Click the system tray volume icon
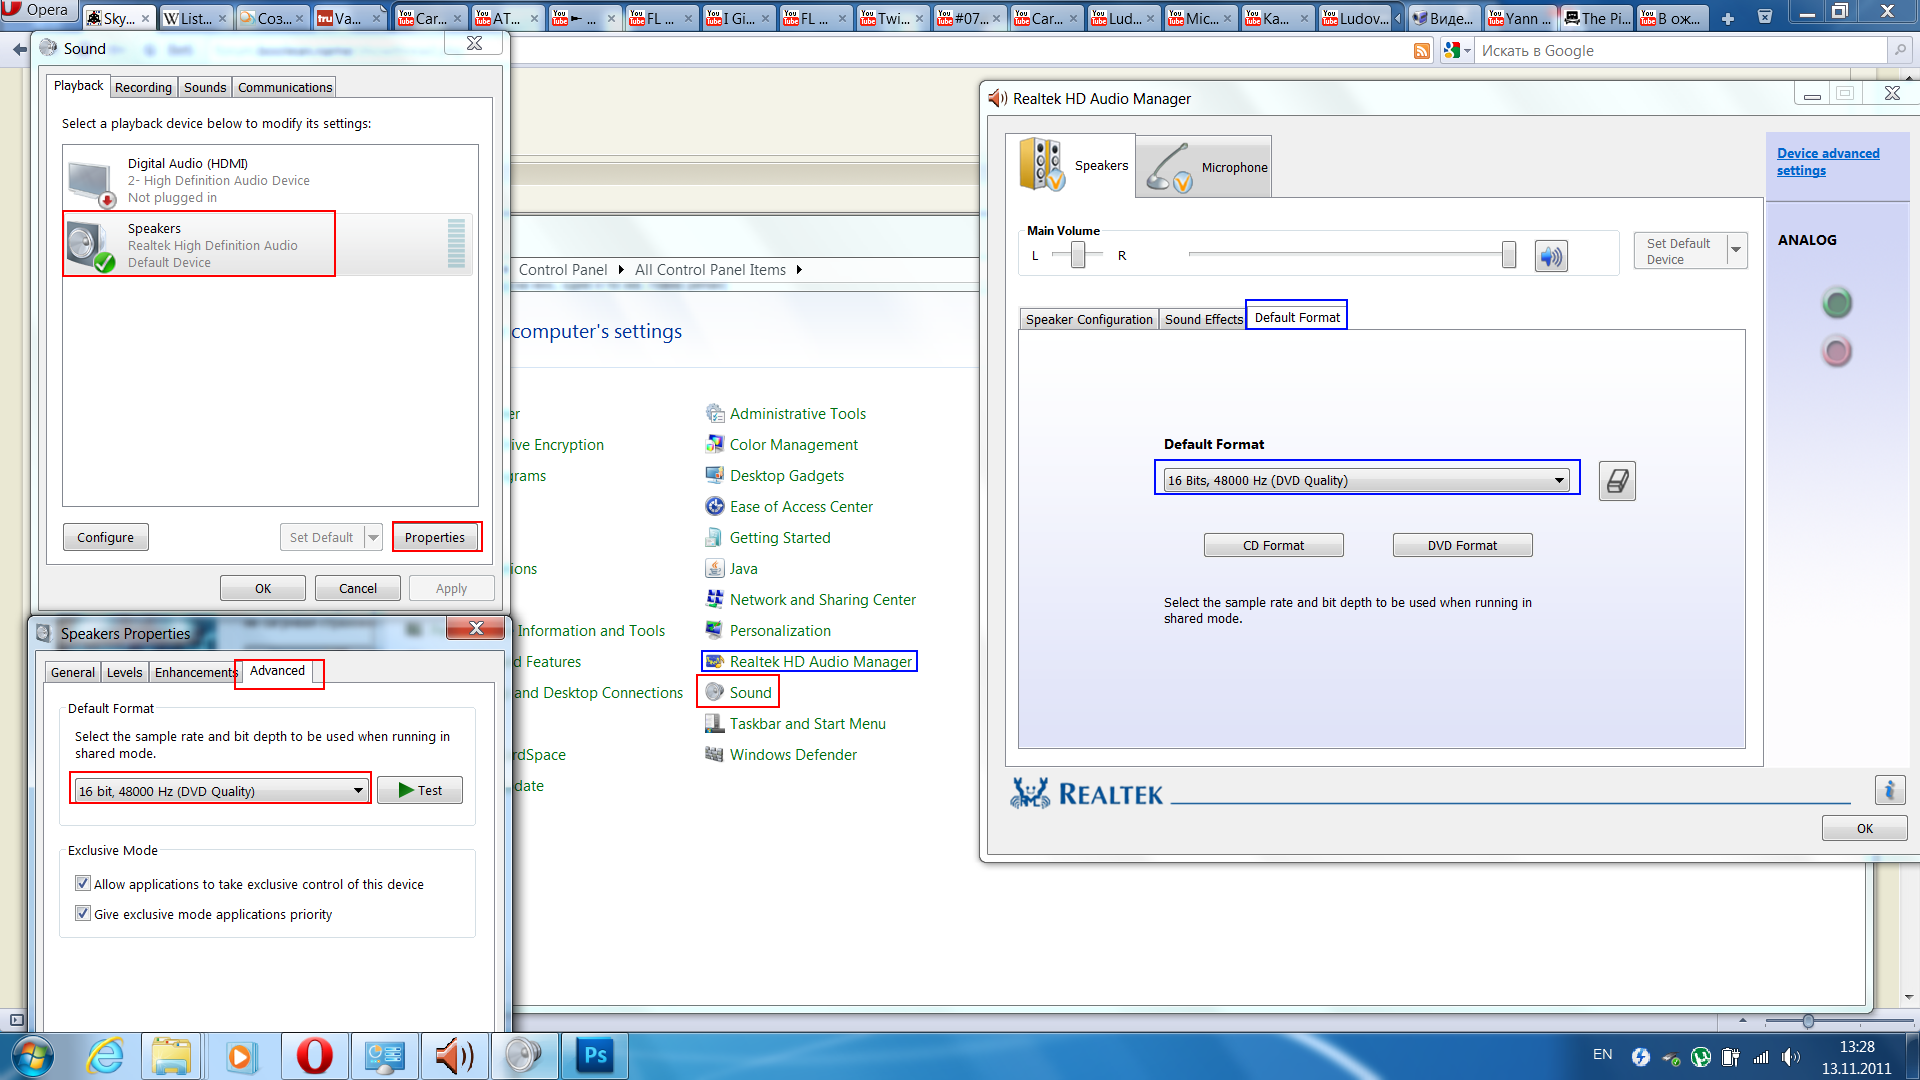 1790,1057
